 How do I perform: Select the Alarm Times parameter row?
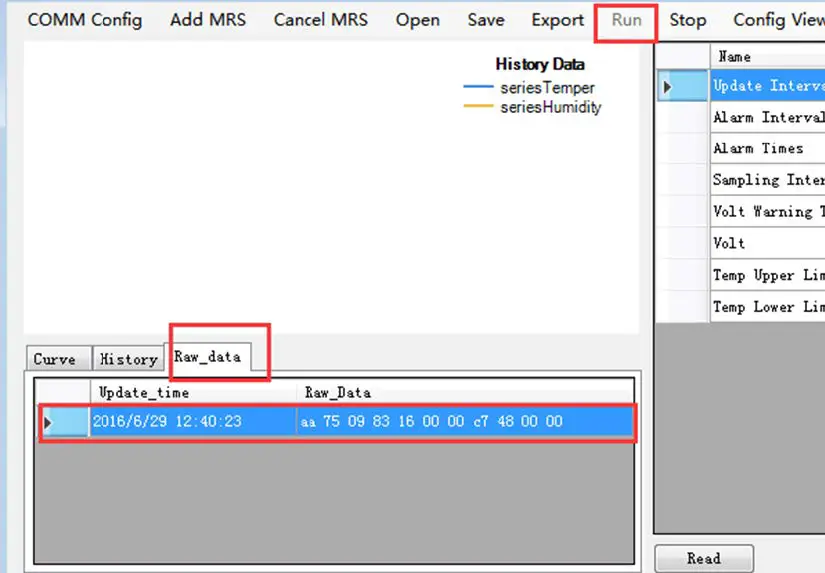[x=768, y=148]
